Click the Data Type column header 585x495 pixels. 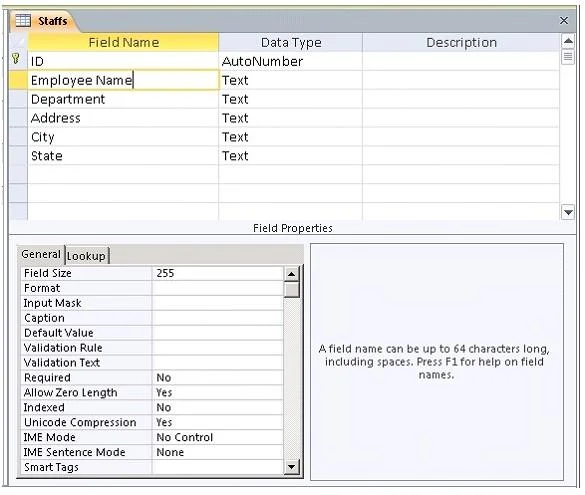tap(291, 43)
